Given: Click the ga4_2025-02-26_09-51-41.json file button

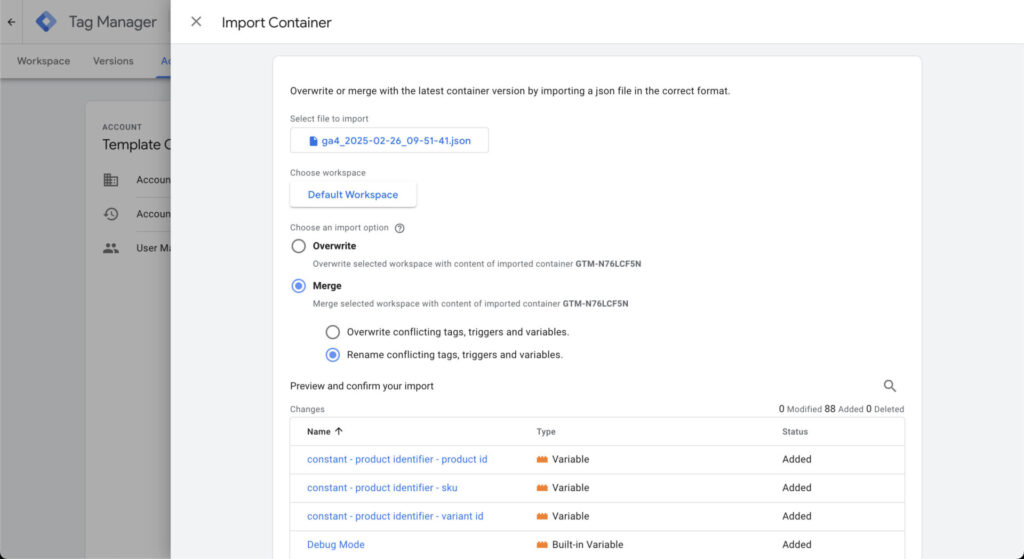Looking at the screenshot, I should tap(389, 141).
